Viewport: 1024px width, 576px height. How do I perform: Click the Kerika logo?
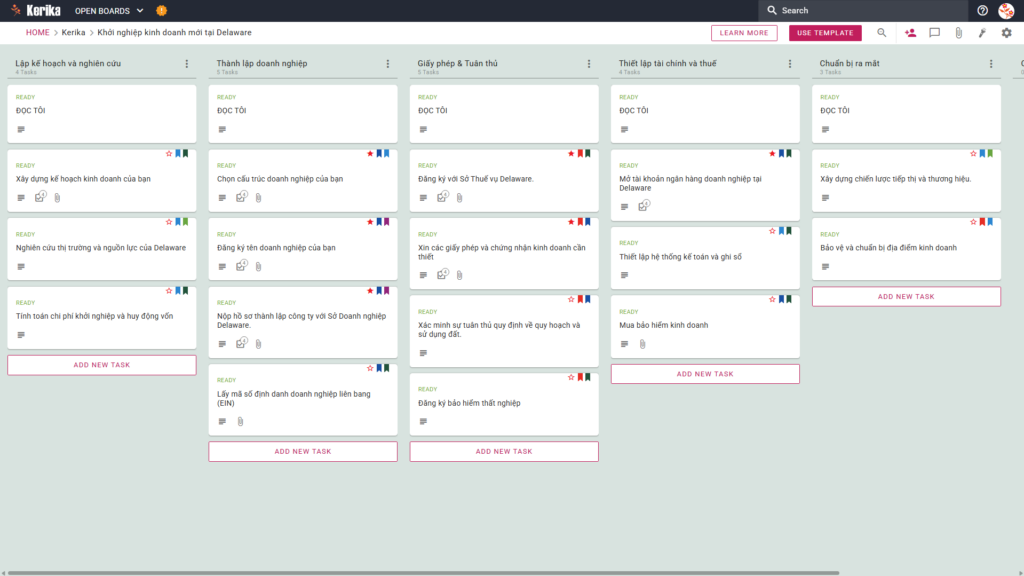[x=35, y=10]
